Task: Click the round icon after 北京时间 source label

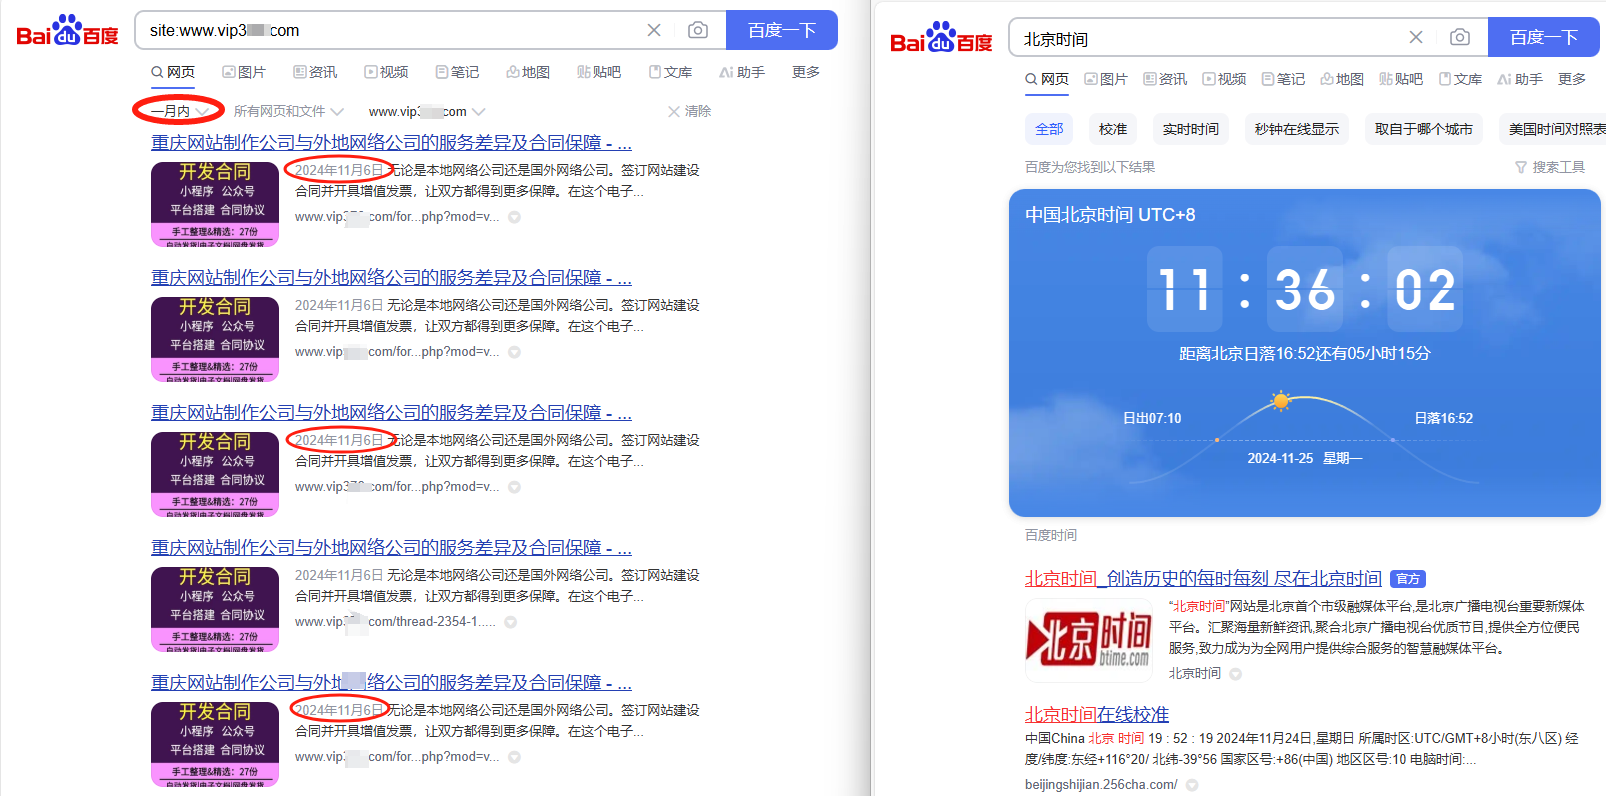Action: tap(1236, 674)
